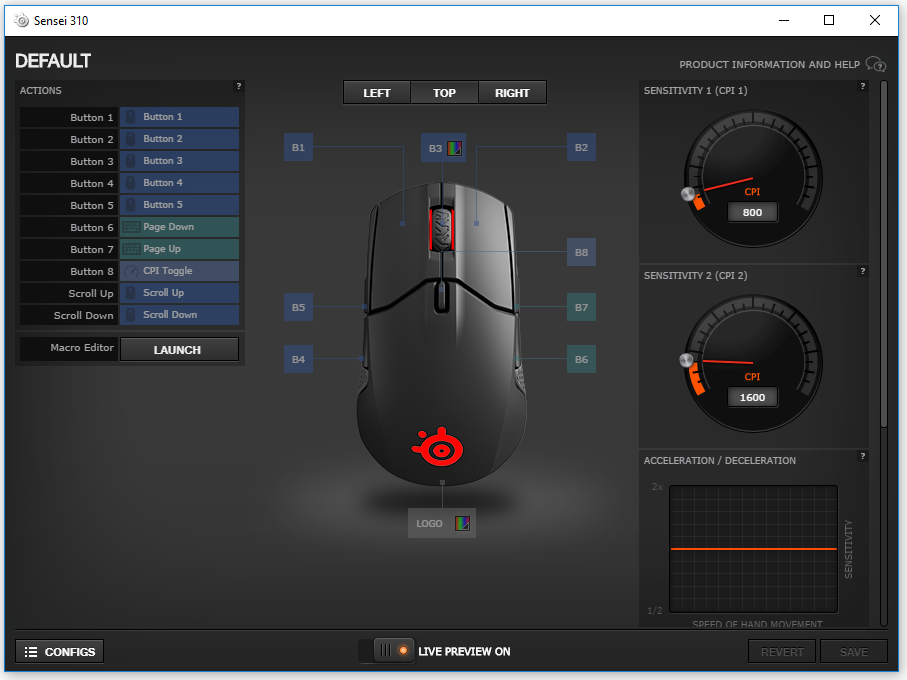The width and height of the screenshot is (907, 680).
Task: Launch the Macro Editor
Action: (x=178, y=350)
